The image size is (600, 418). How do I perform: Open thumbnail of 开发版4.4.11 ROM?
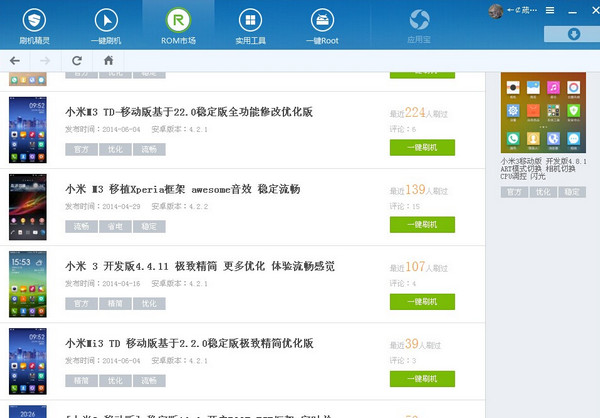[x=28, y=284]
